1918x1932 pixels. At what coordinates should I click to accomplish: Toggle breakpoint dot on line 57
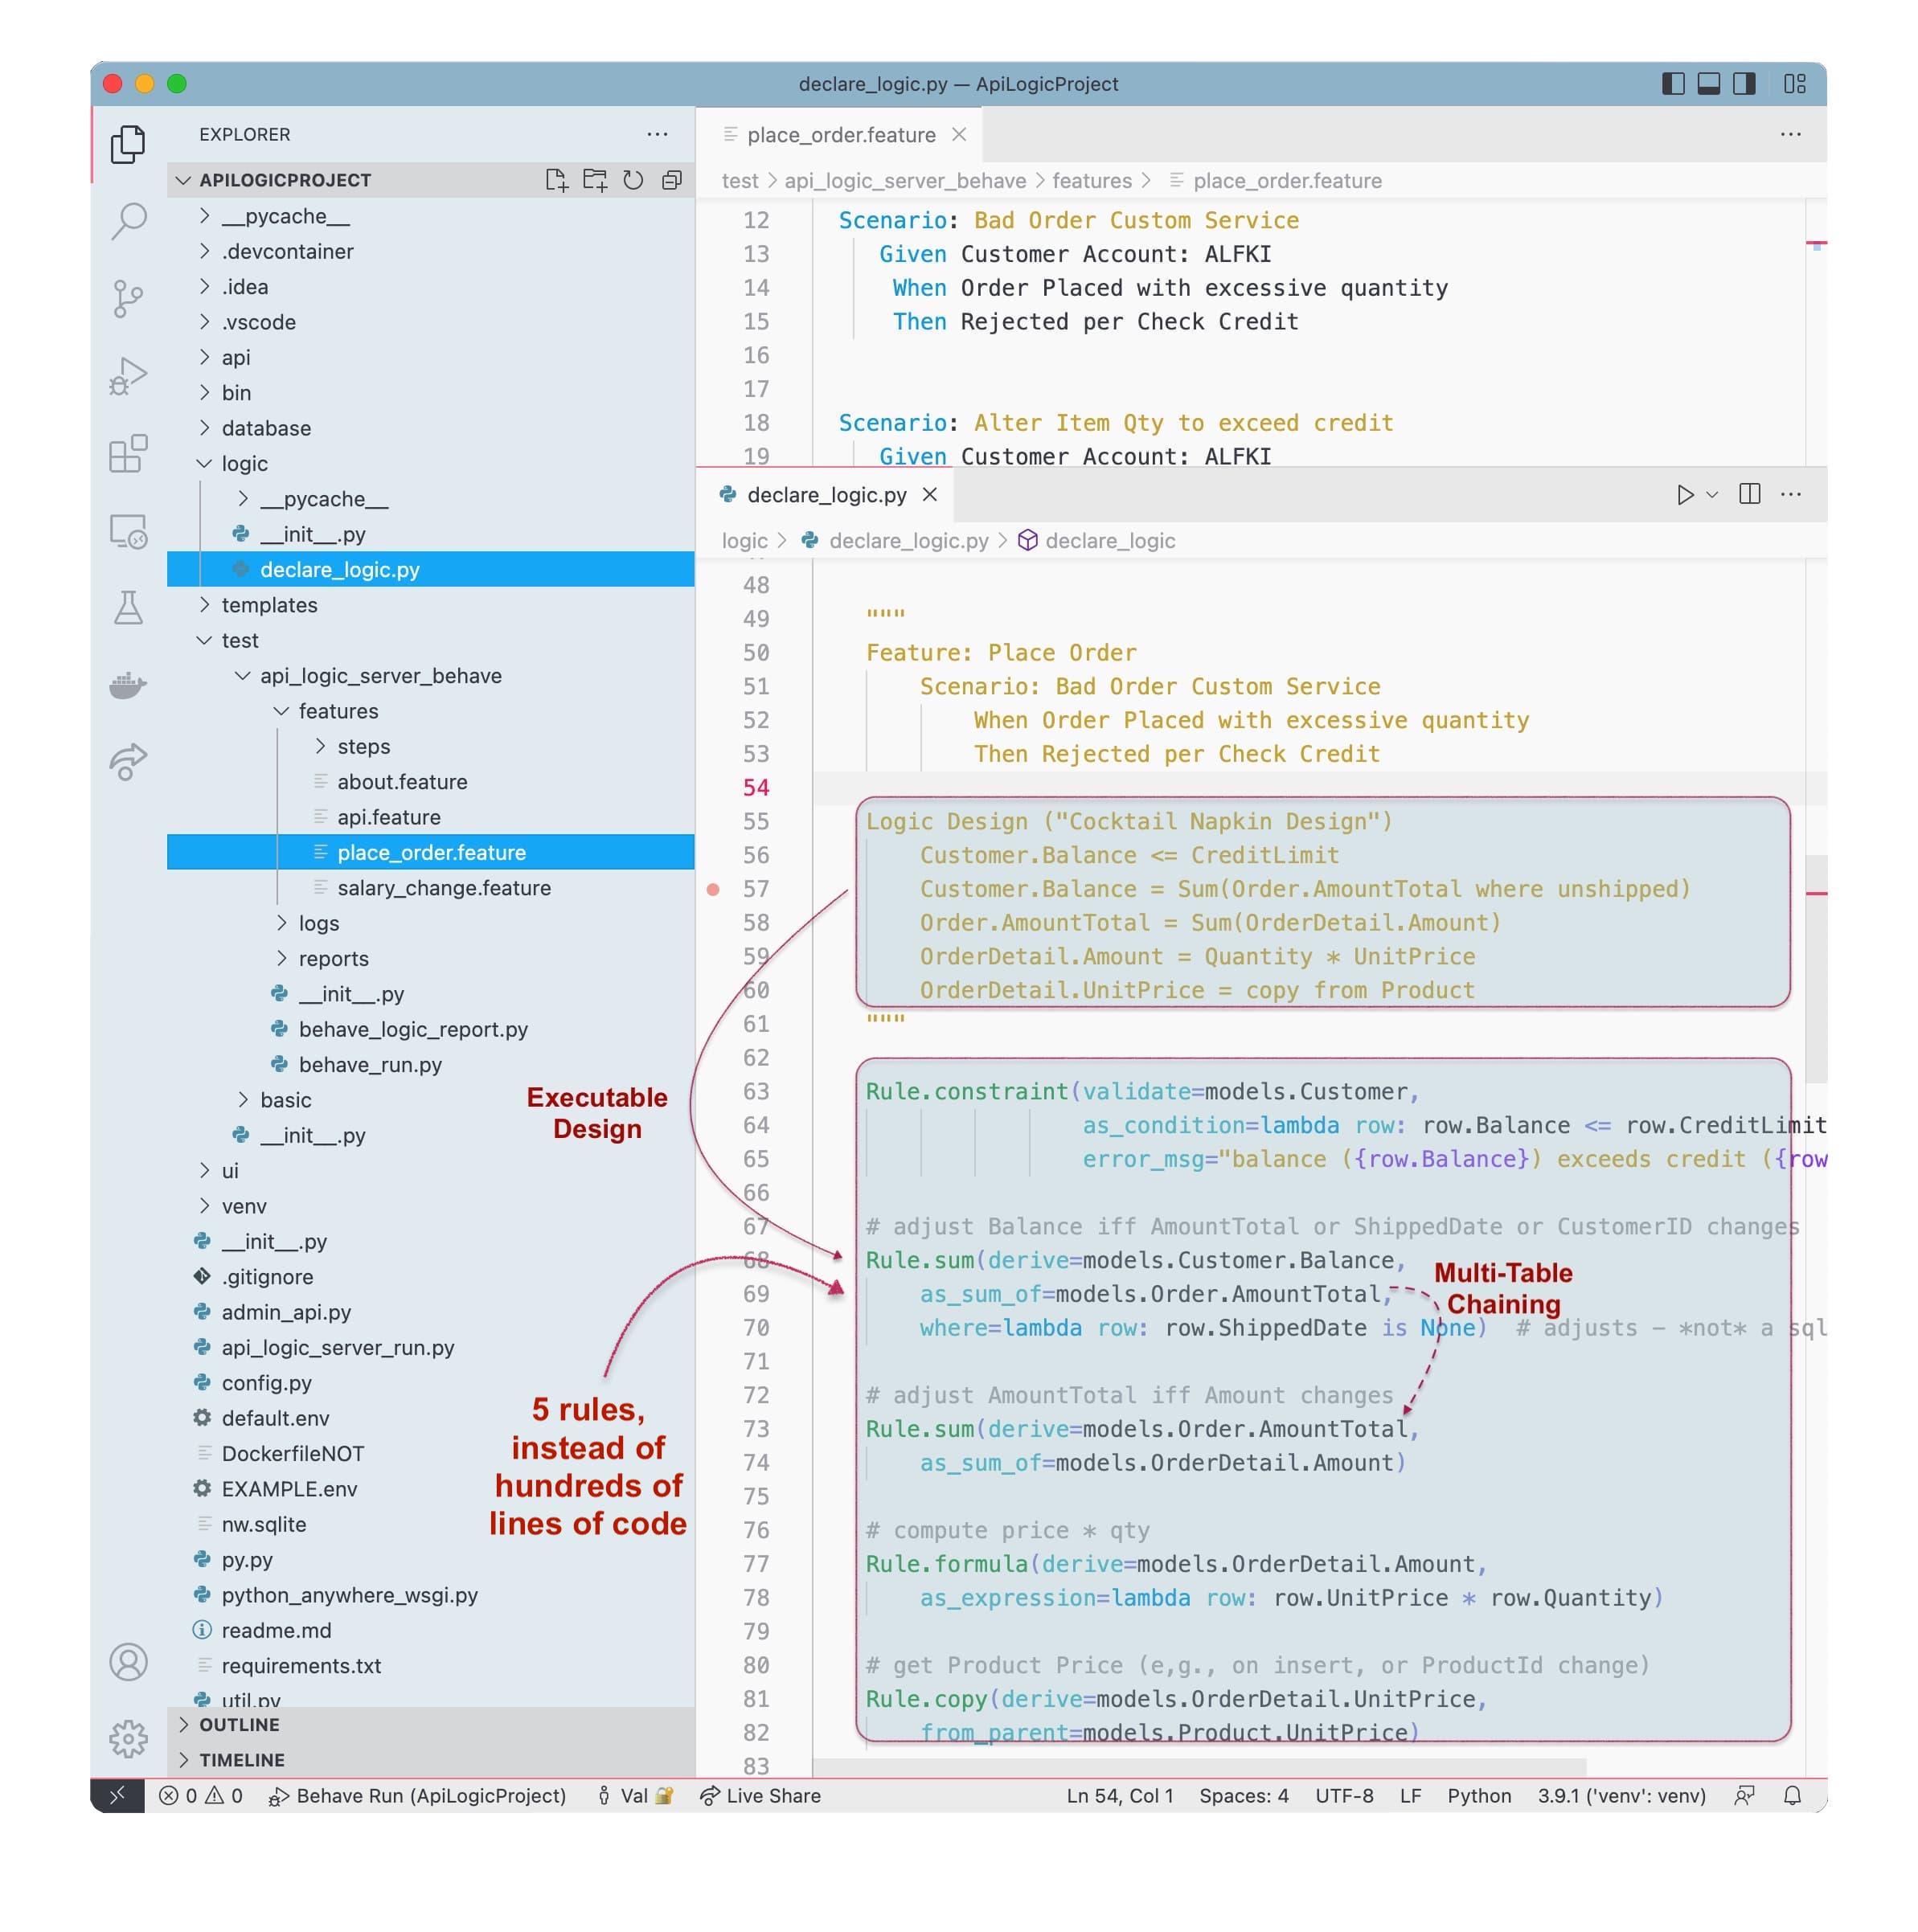pyautogui.click(x=713, y=889)
